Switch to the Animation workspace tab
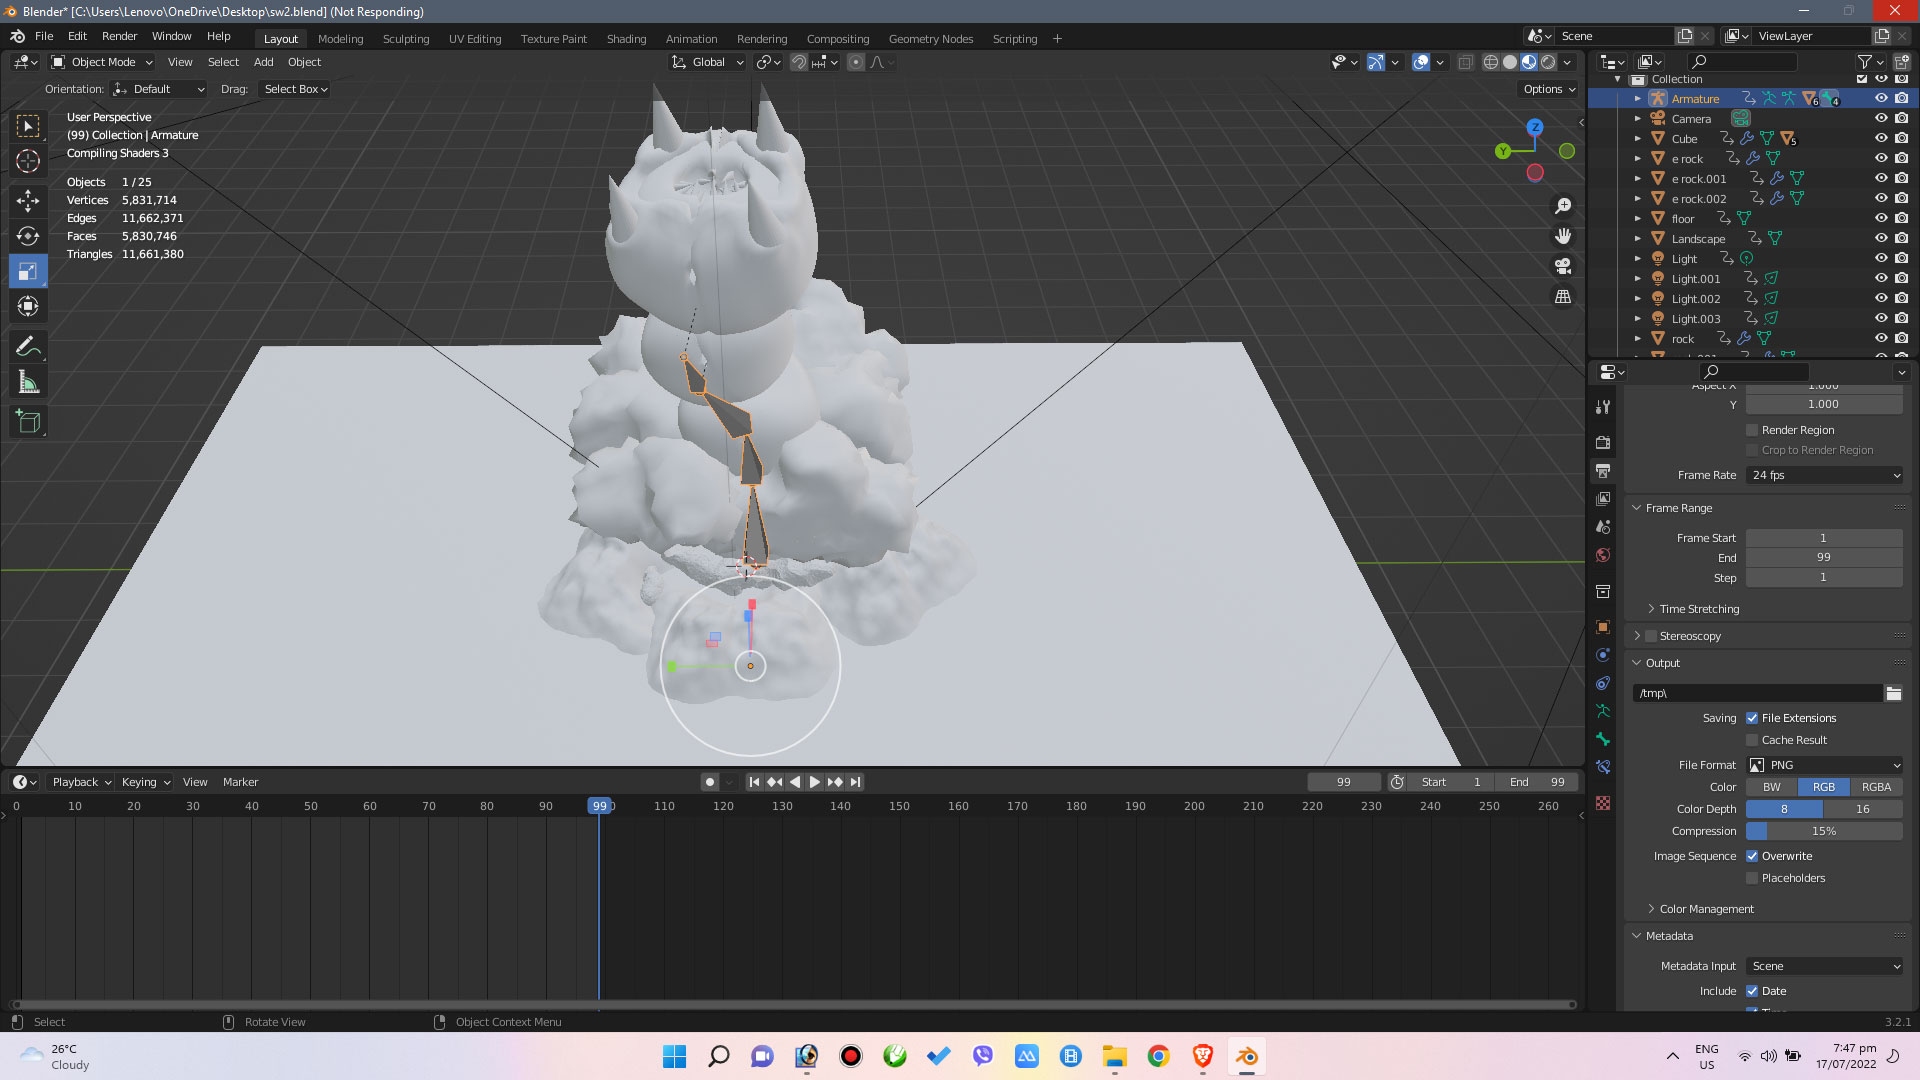This screenshot has width=1920, height=1080. tap(691, 39)
